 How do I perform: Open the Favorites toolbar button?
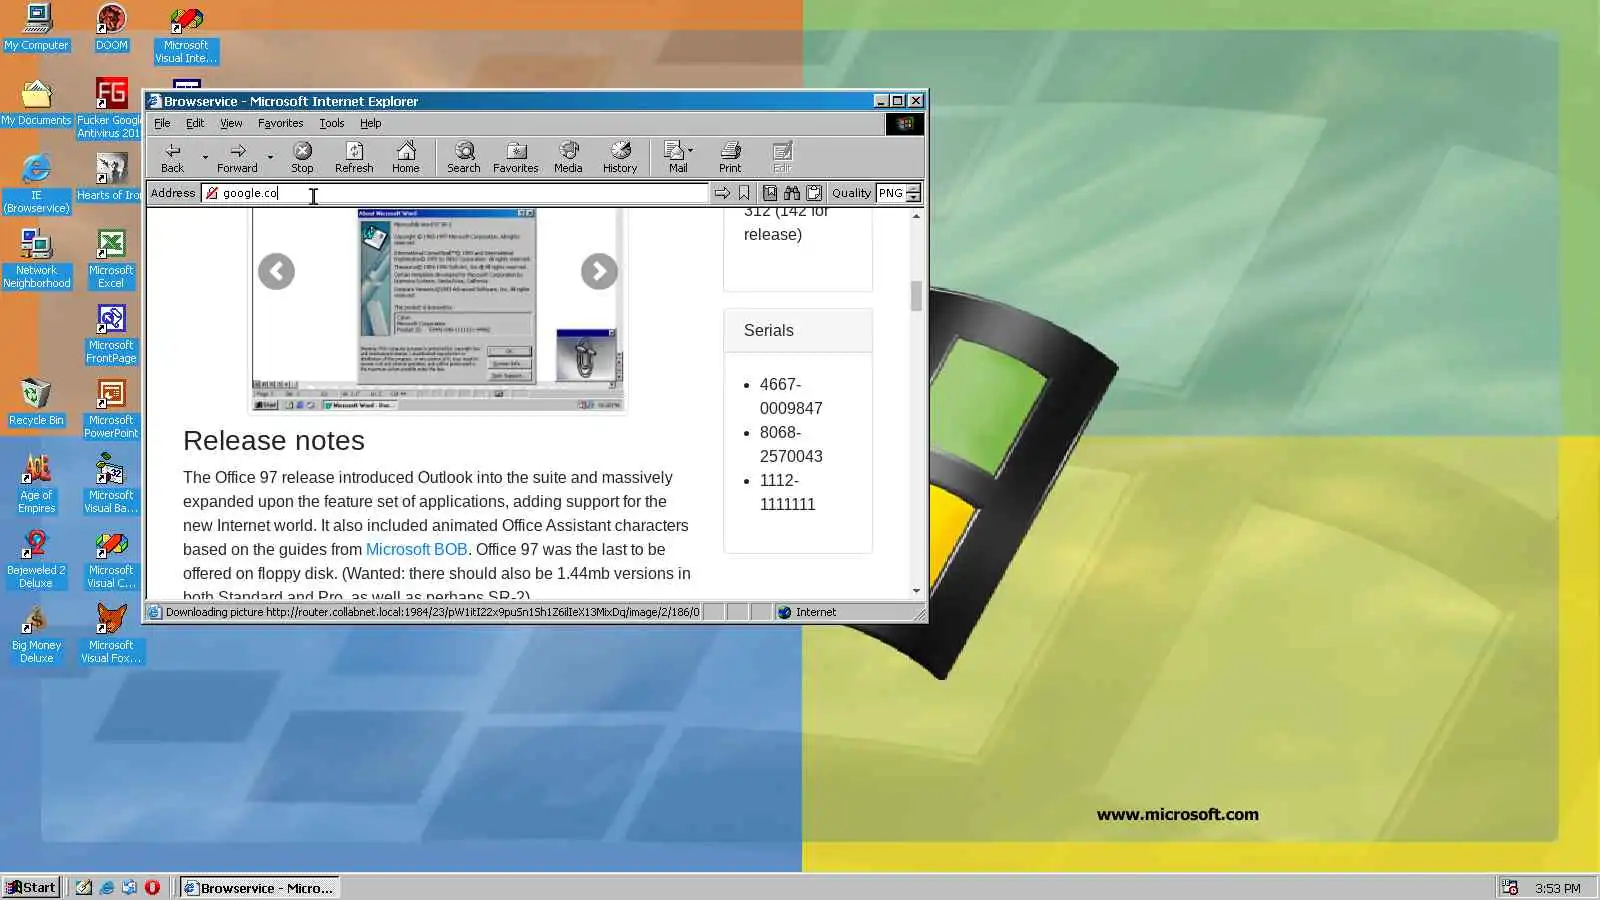coord(516,157)
